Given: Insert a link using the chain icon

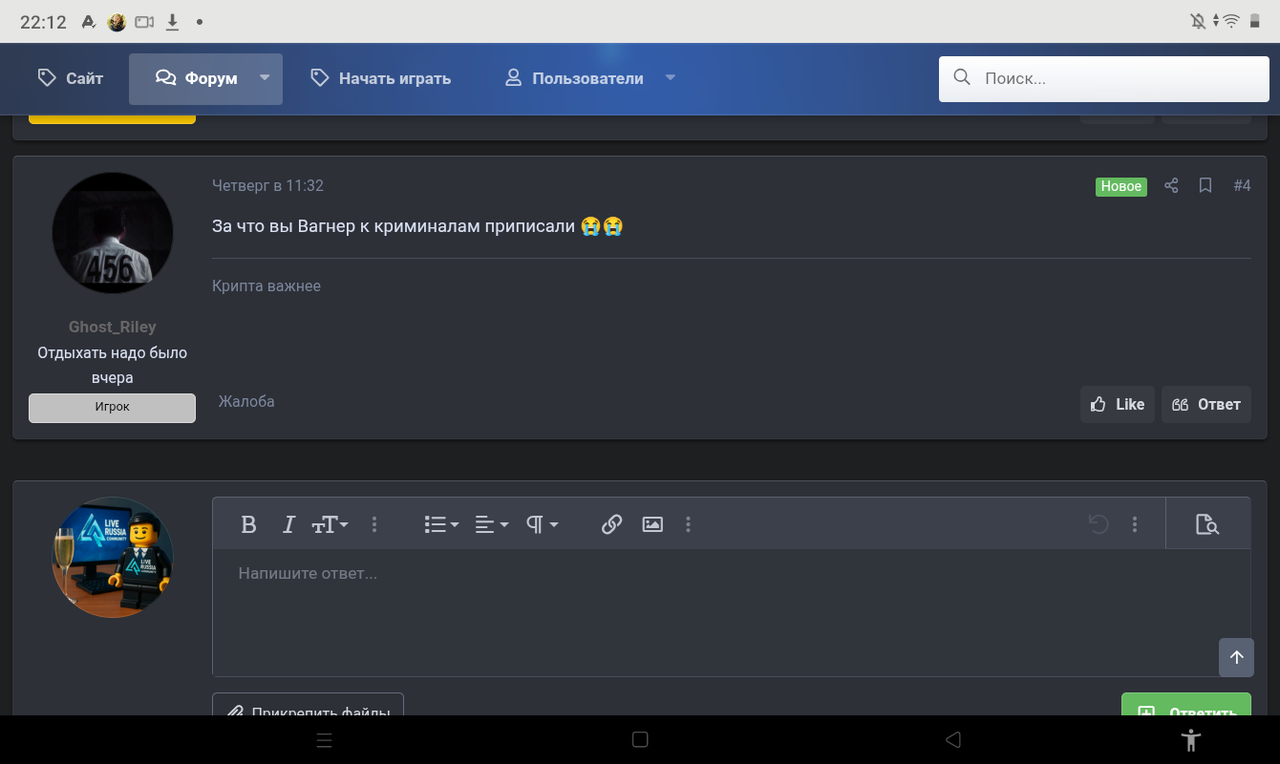Looking at the screenshot, I should click(x=611, y=523).
